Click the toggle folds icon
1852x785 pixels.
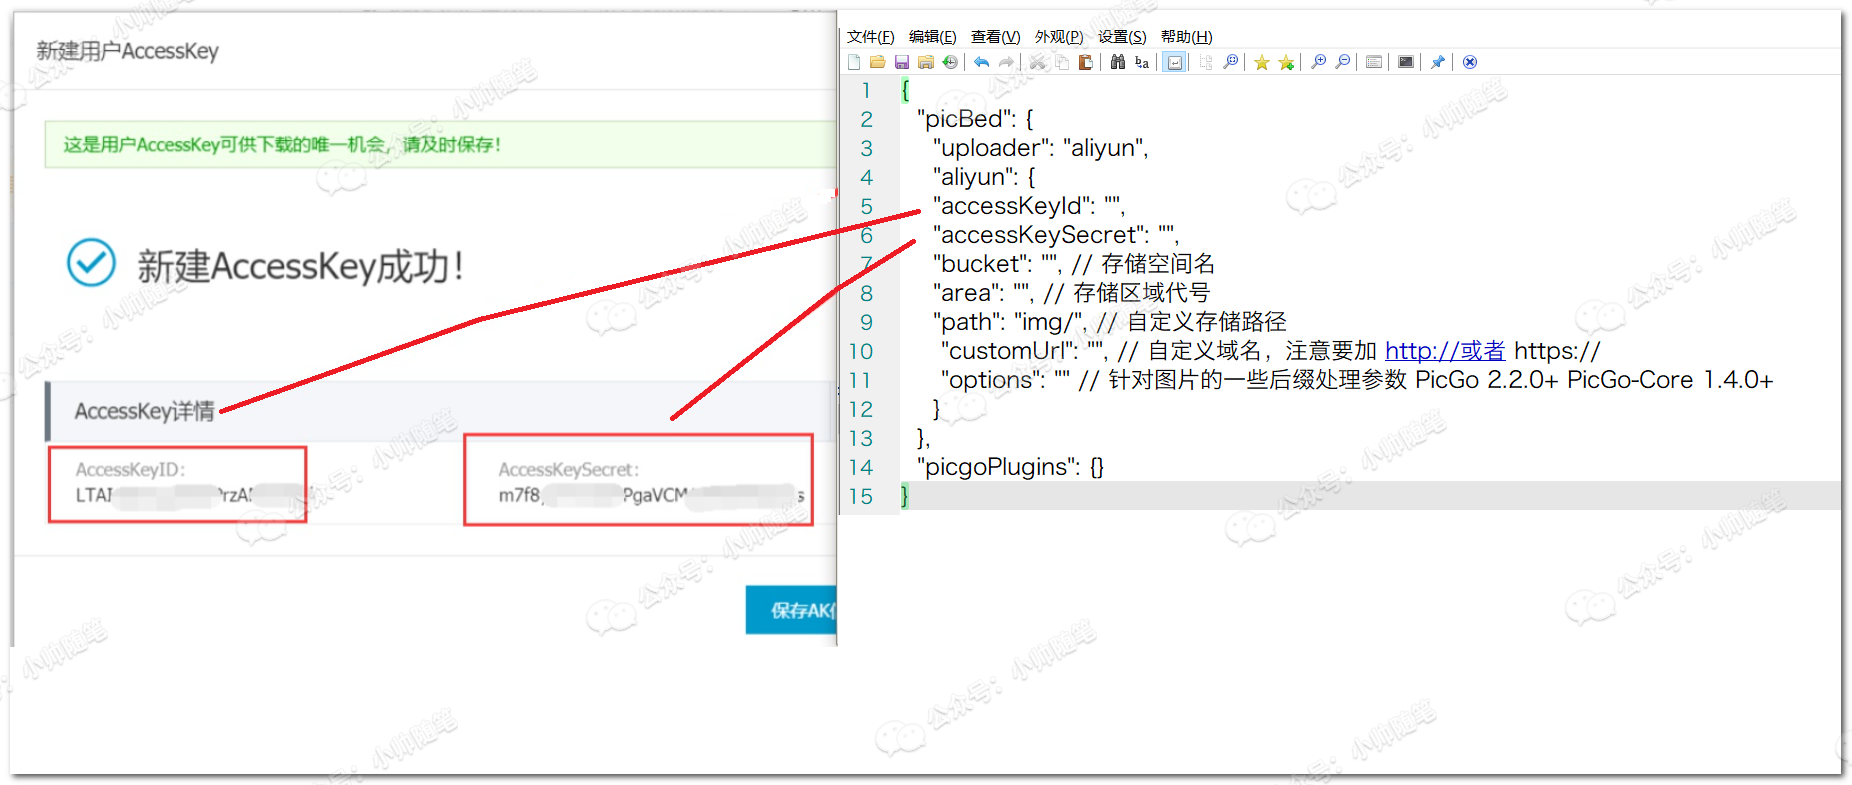1205,62
